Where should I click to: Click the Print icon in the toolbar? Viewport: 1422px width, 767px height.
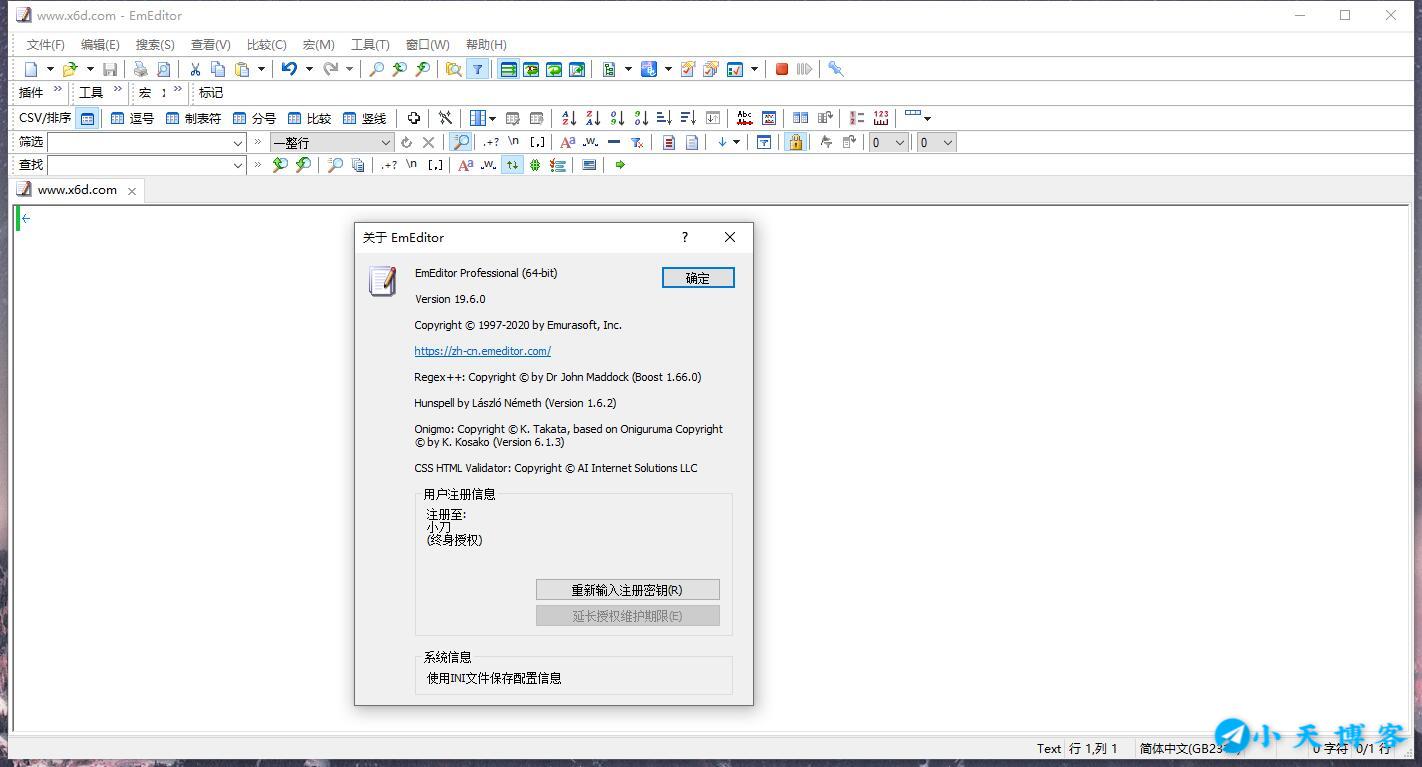(140, 69)
